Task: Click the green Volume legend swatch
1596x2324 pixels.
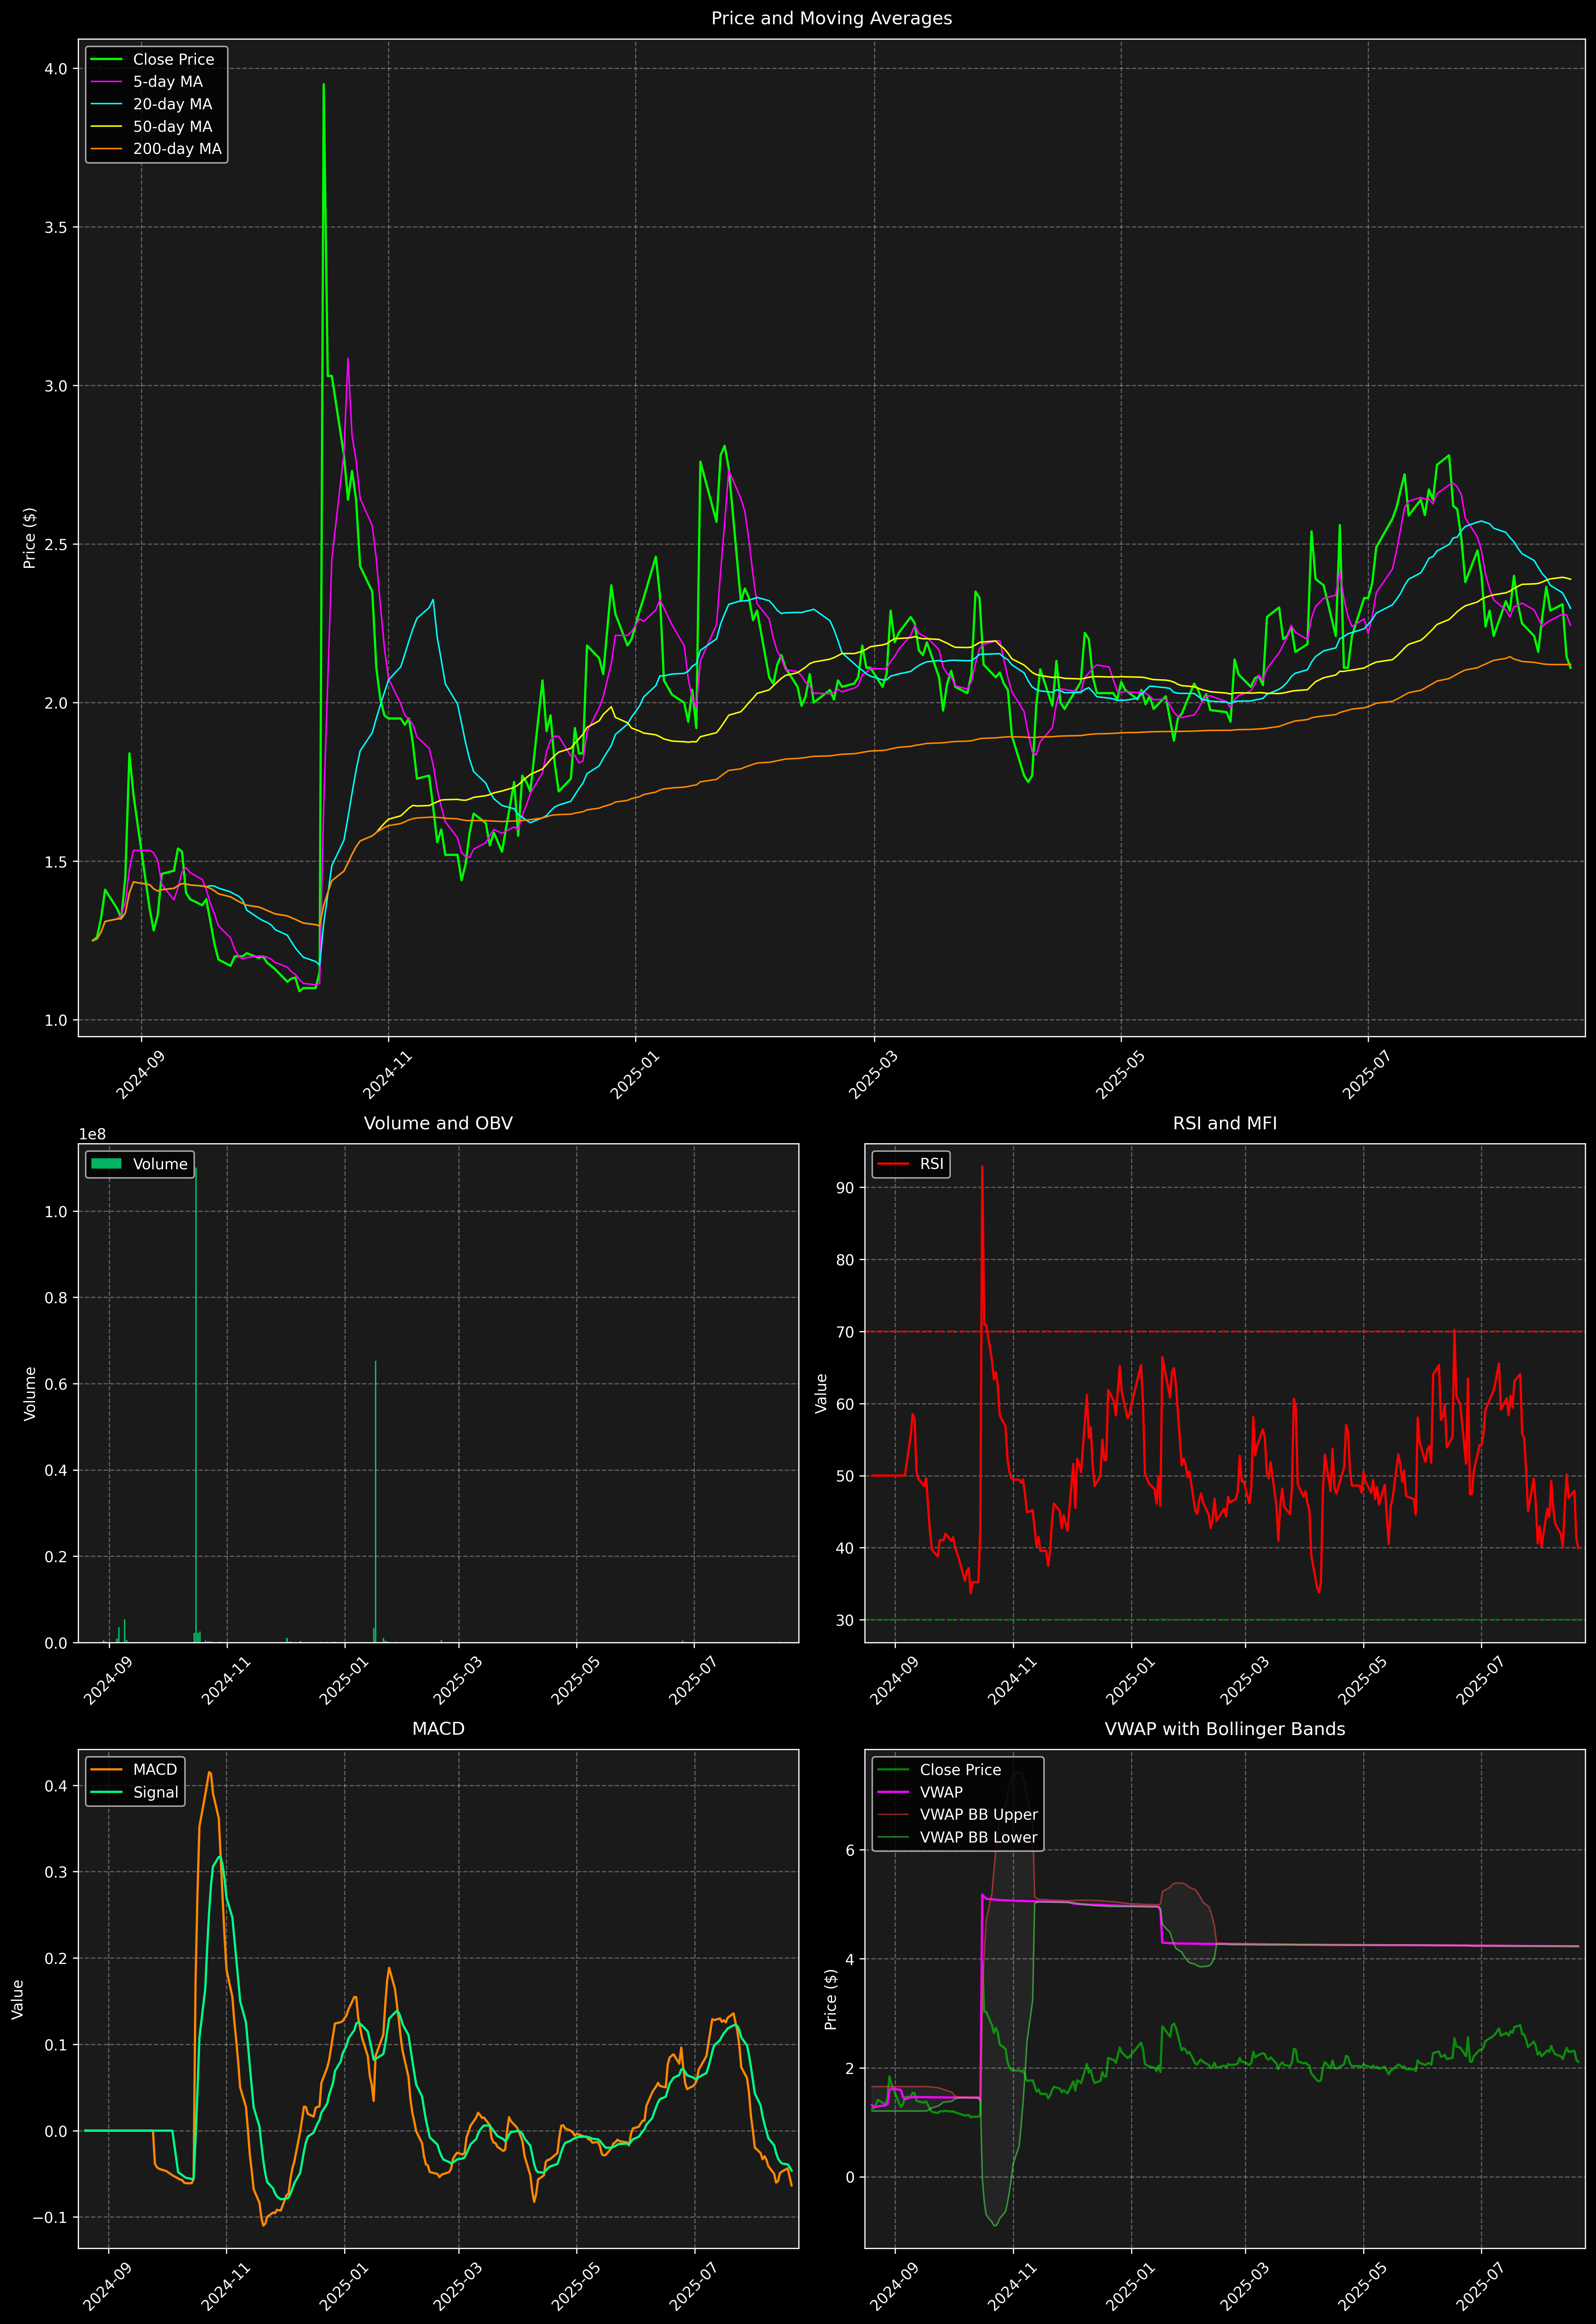Action: pyautogui.click(x=106, y=1164)
